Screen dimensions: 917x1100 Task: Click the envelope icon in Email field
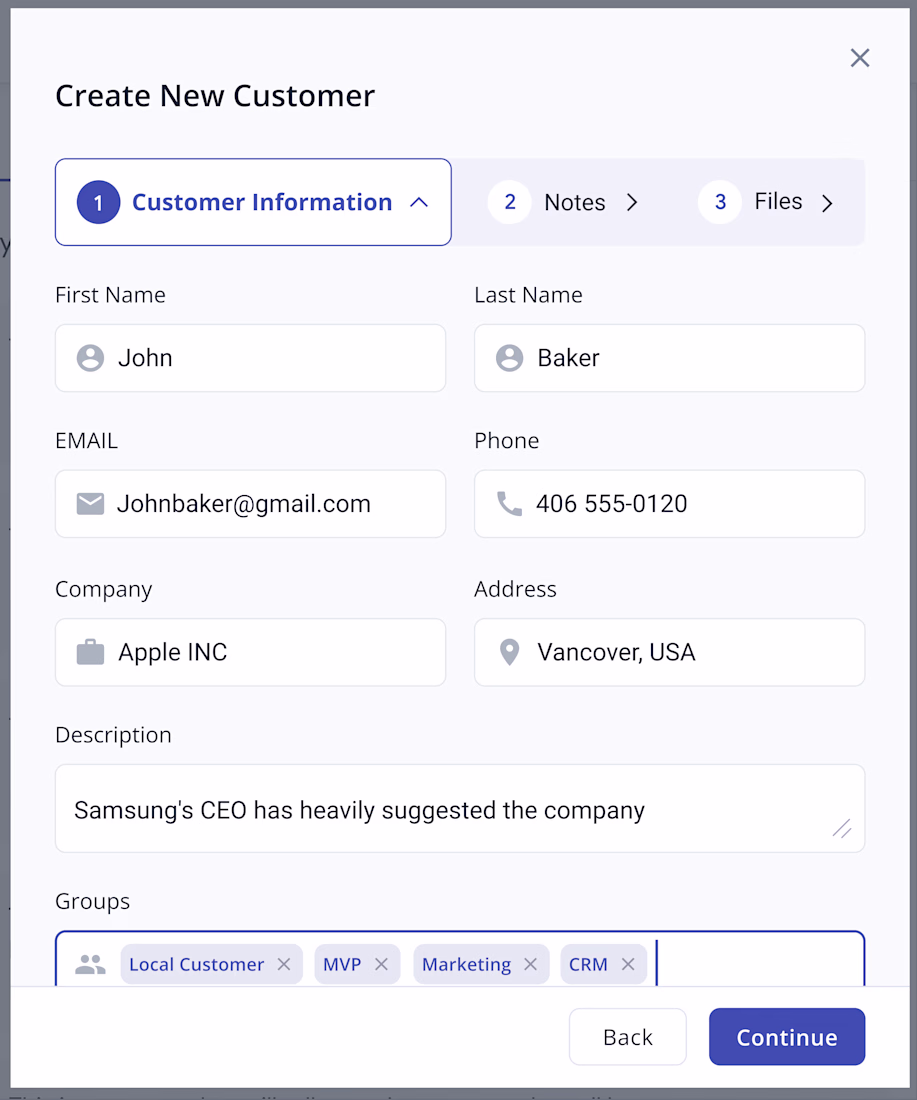pos(91,504)
